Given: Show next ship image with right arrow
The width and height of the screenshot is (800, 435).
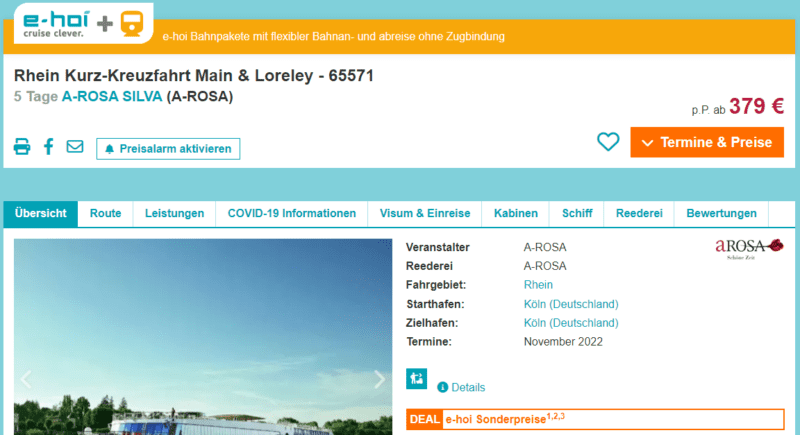Looking at the screenshot, I should [x=379, y=379].
